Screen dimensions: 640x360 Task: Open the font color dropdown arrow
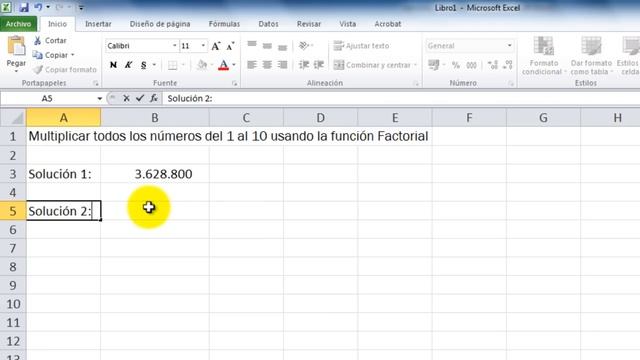coord(234,65)
